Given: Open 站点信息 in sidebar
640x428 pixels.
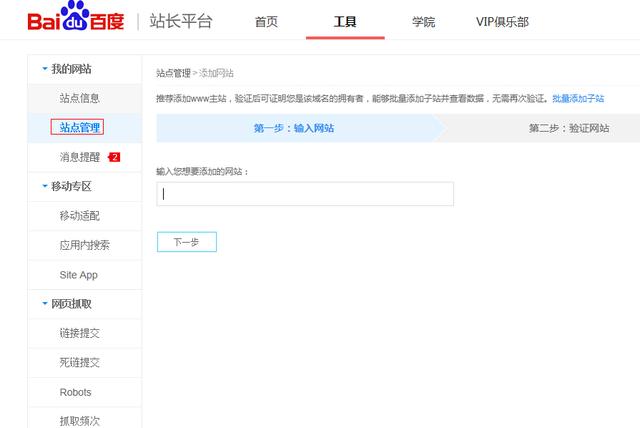Looking at the screenshot, I should (x=80, y=98).
